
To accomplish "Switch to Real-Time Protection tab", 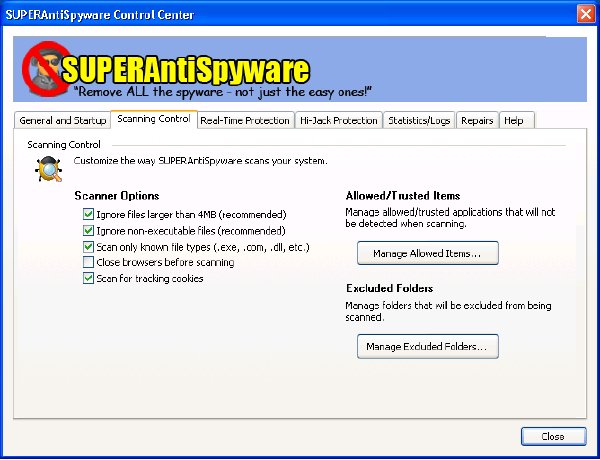I will tap(245, 121).
